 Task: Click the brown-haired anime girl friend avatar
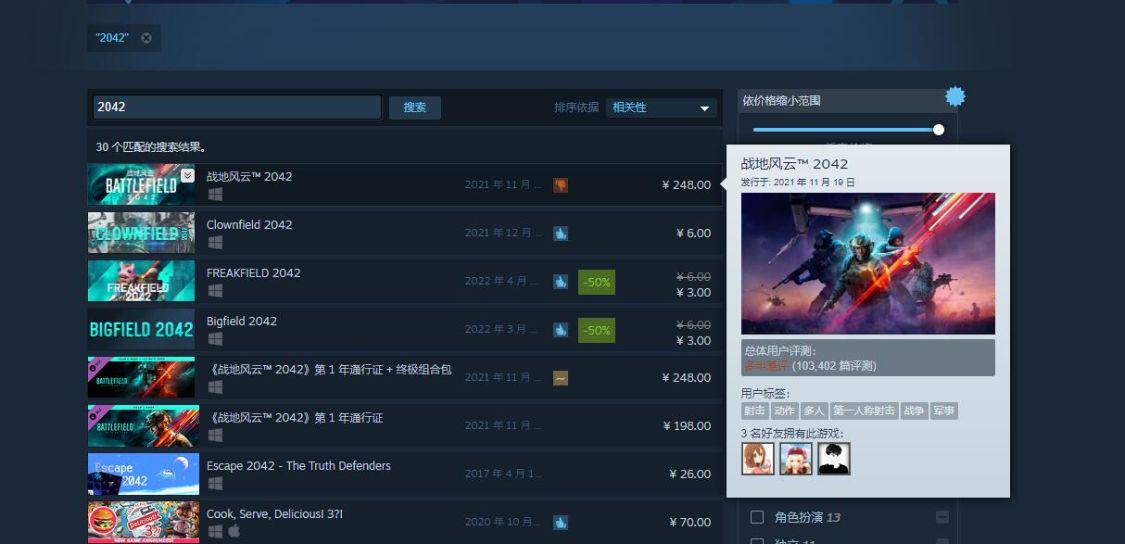pos(758,459)
